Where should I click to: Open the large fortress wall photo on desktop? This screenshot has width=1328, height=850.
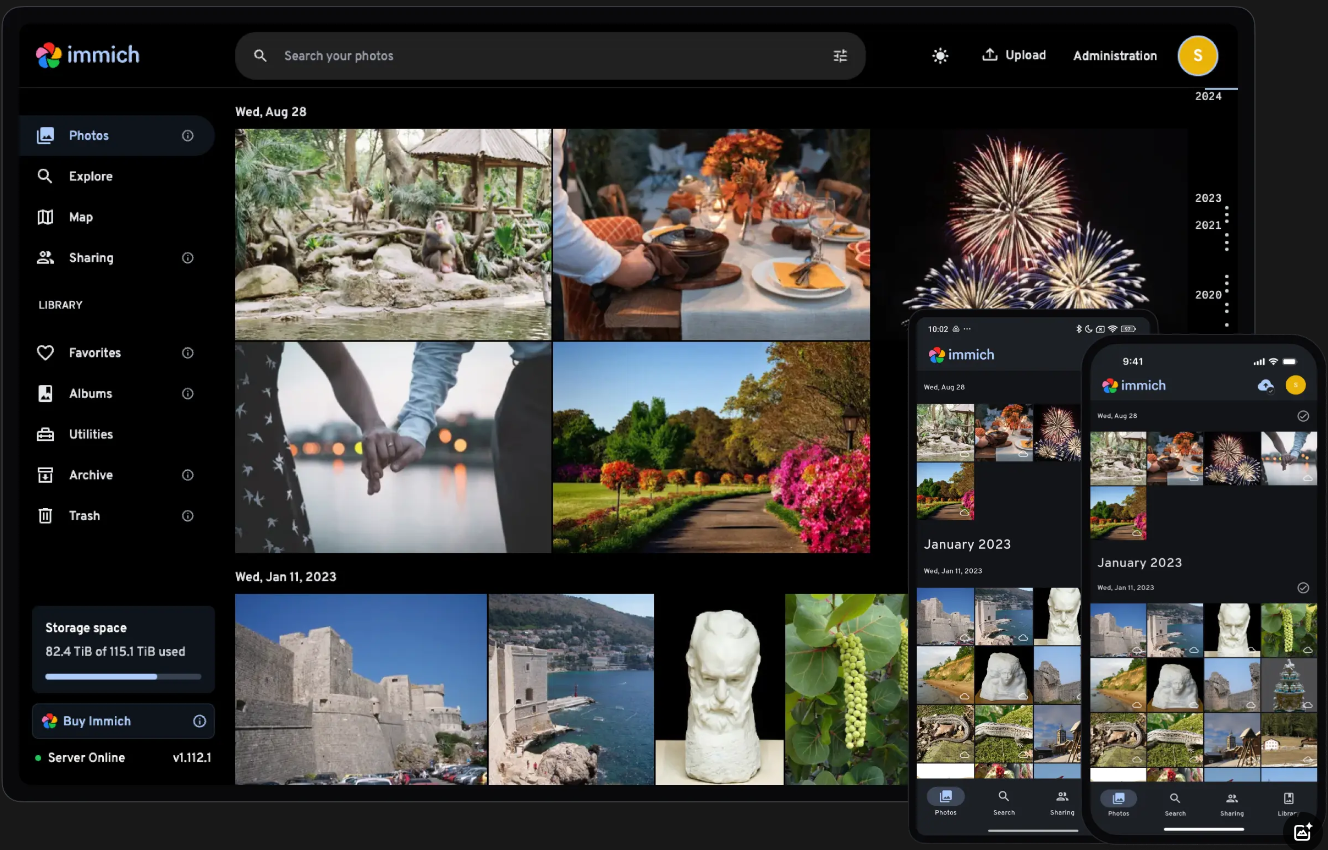point(361,689)
